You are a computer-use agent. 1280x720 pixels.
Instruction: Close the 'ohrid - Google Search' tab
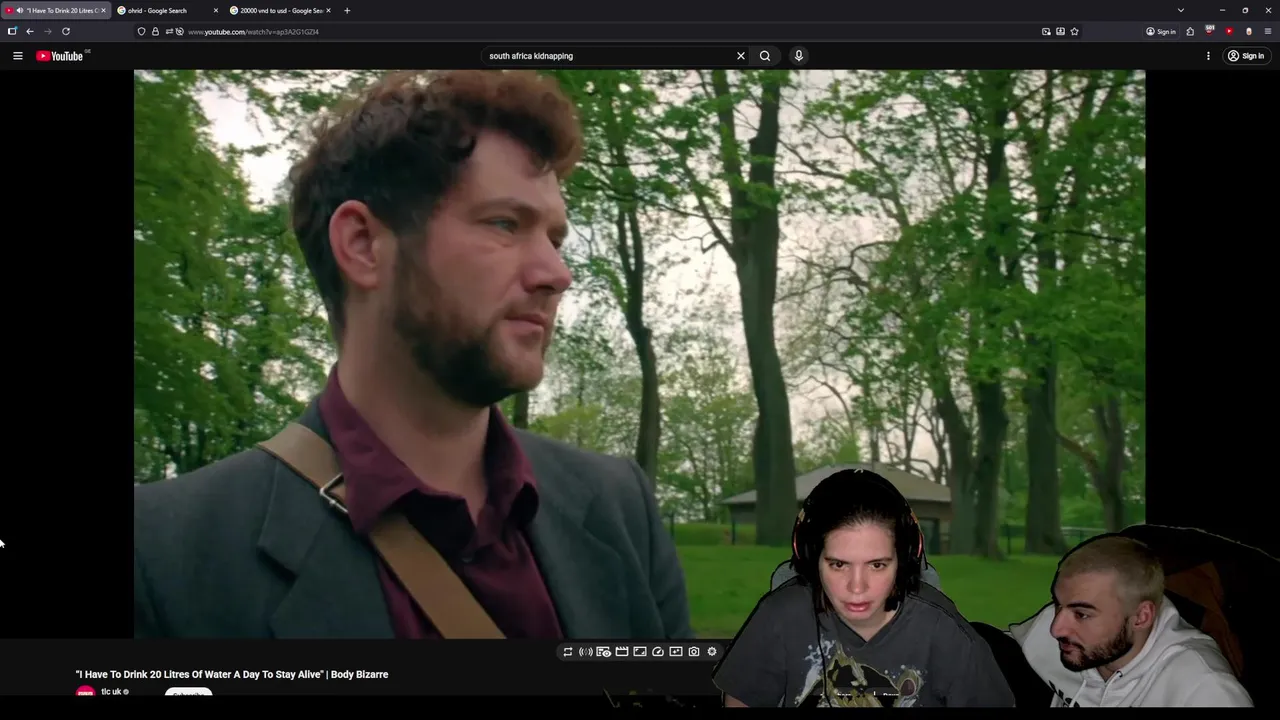(x=215, y=10)
